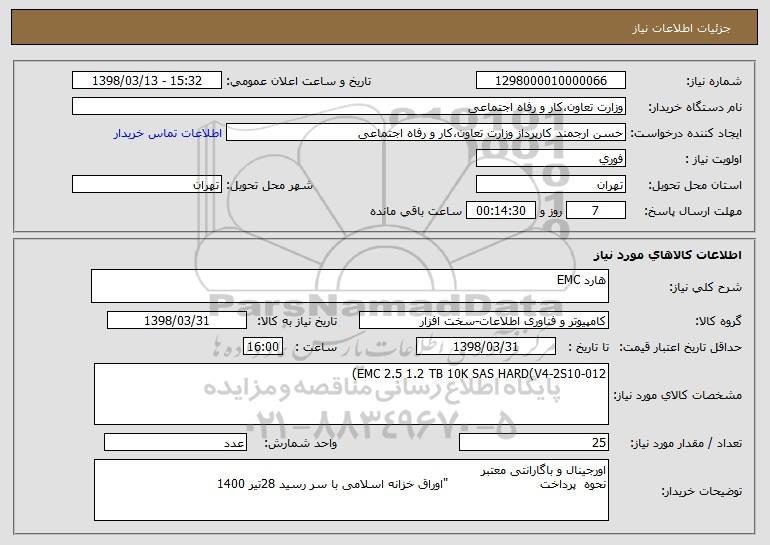Select the جزئیات اطلاعات نیاز header title
Screen dimensions: 770x545
(681, 28)
